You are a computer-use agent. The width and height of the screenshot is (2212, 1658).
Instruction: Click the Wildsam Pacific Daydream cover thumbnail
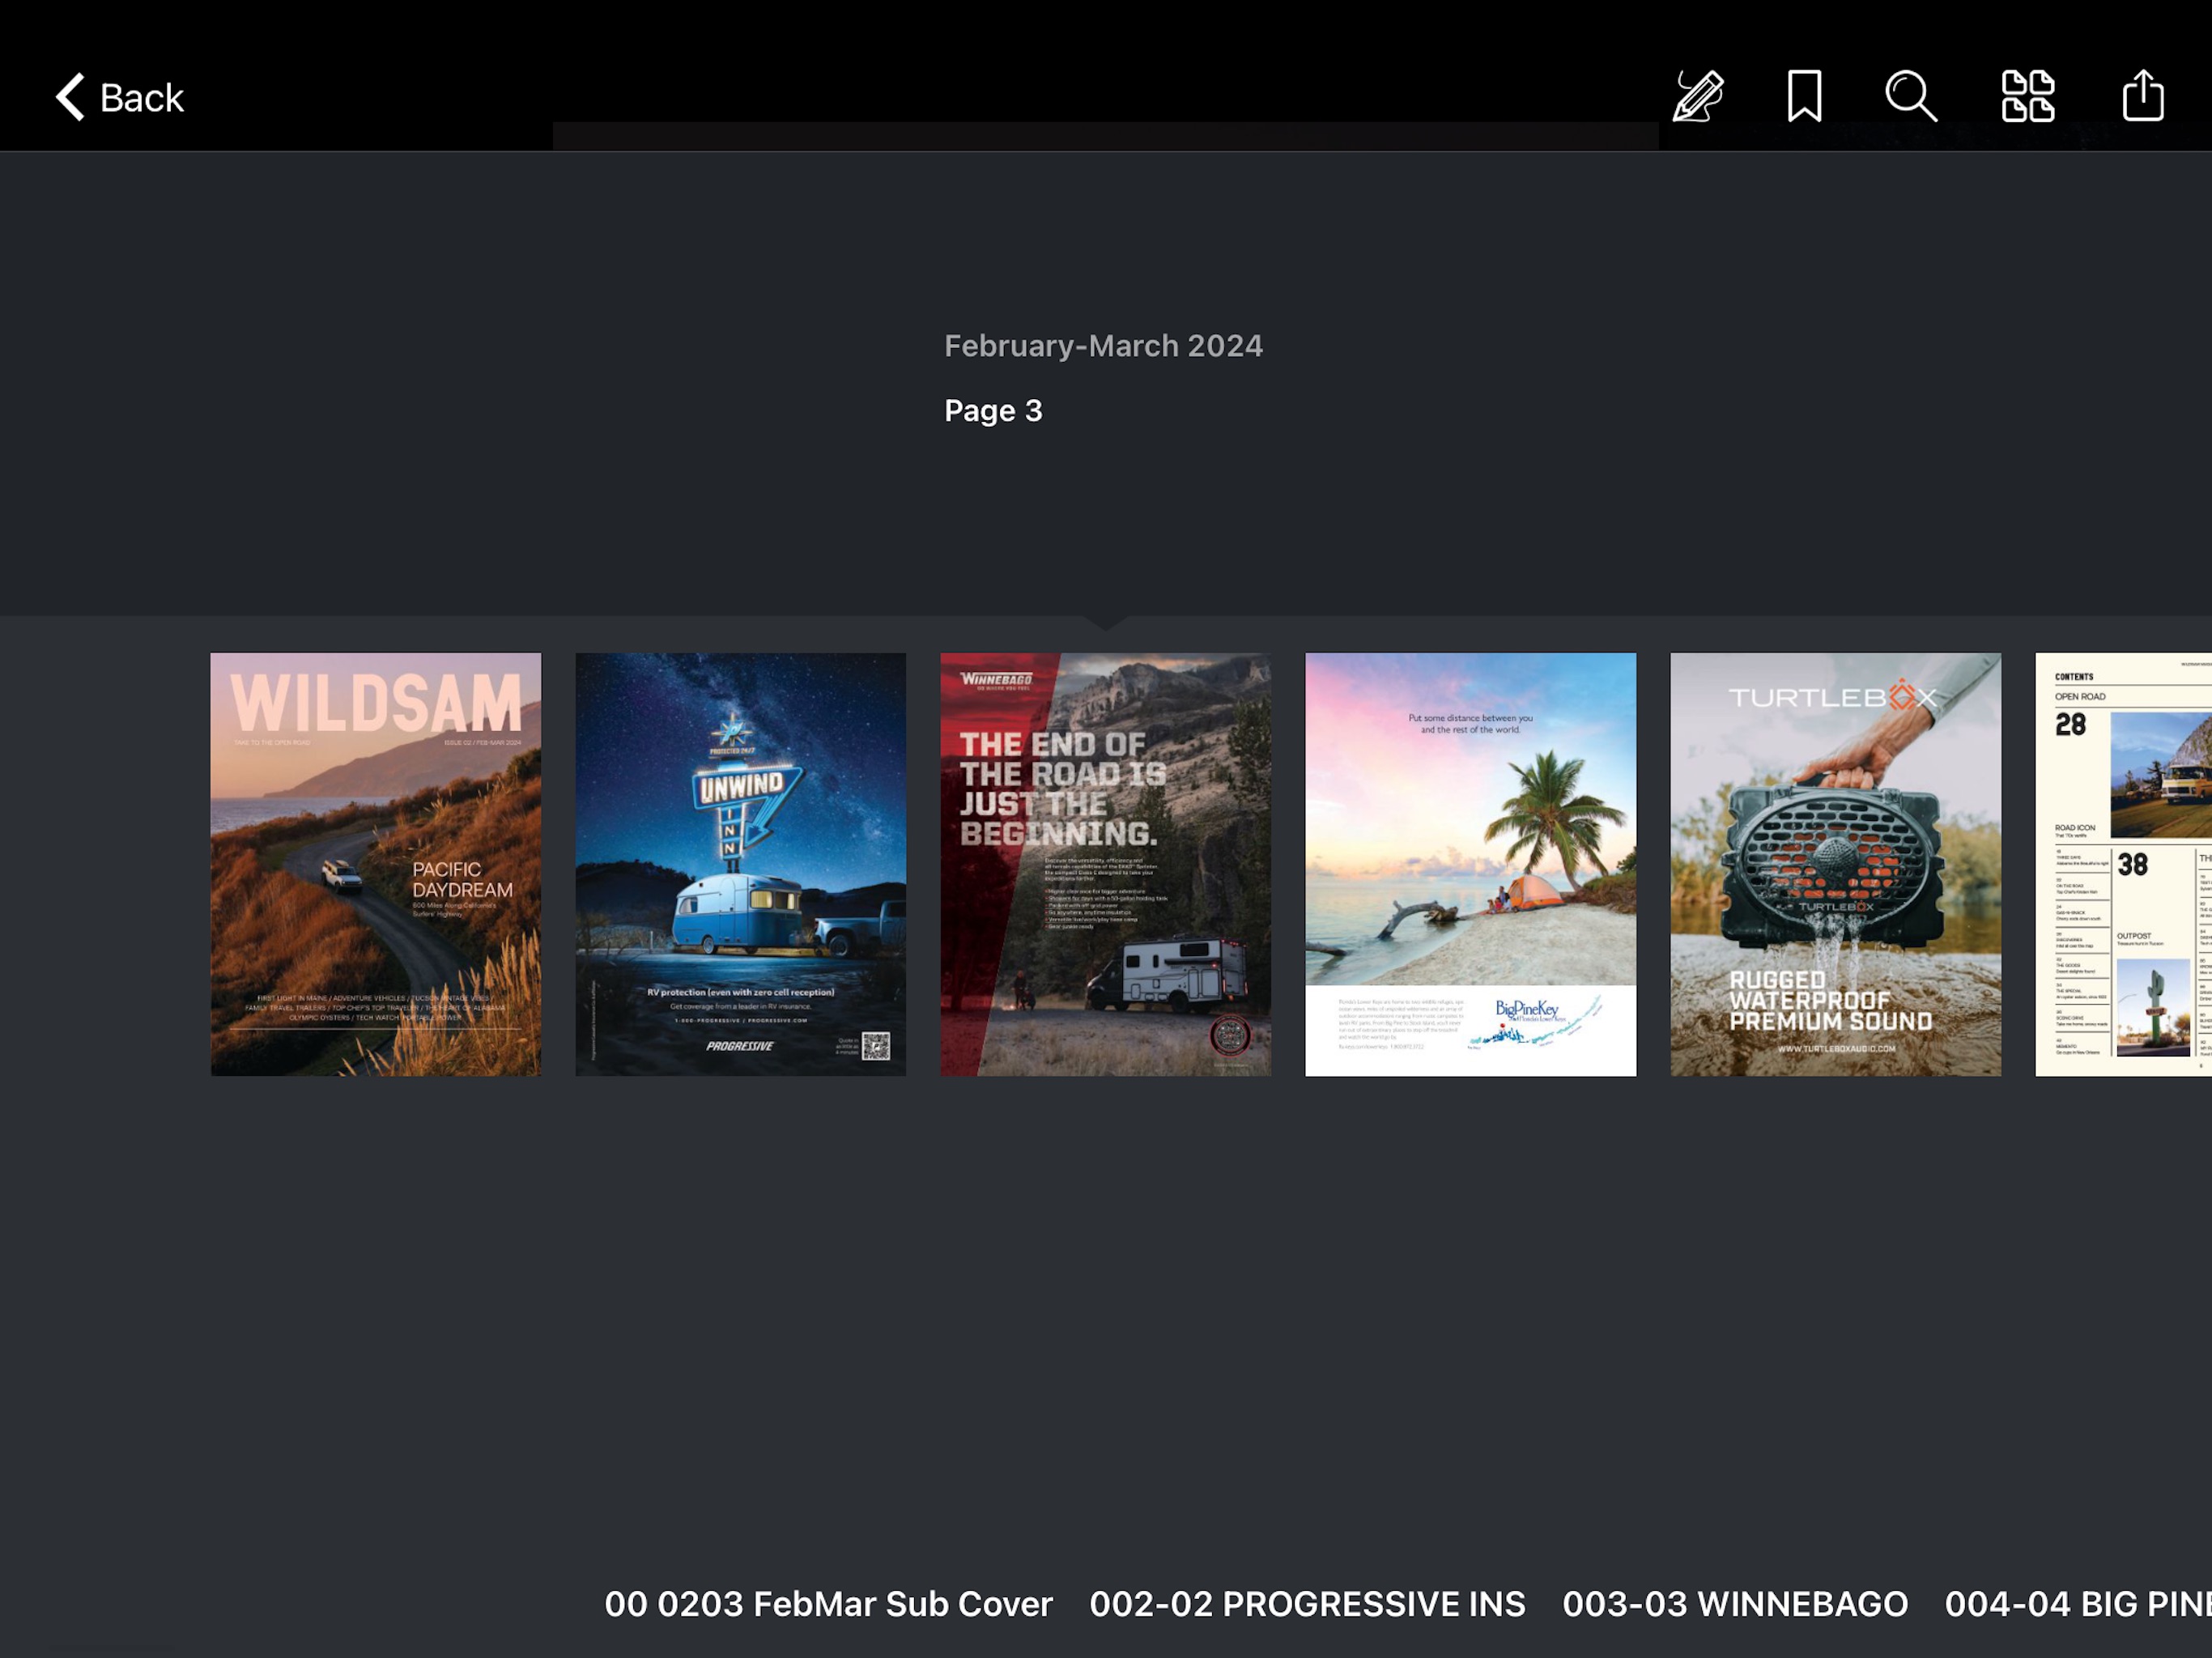coord(375,864)
